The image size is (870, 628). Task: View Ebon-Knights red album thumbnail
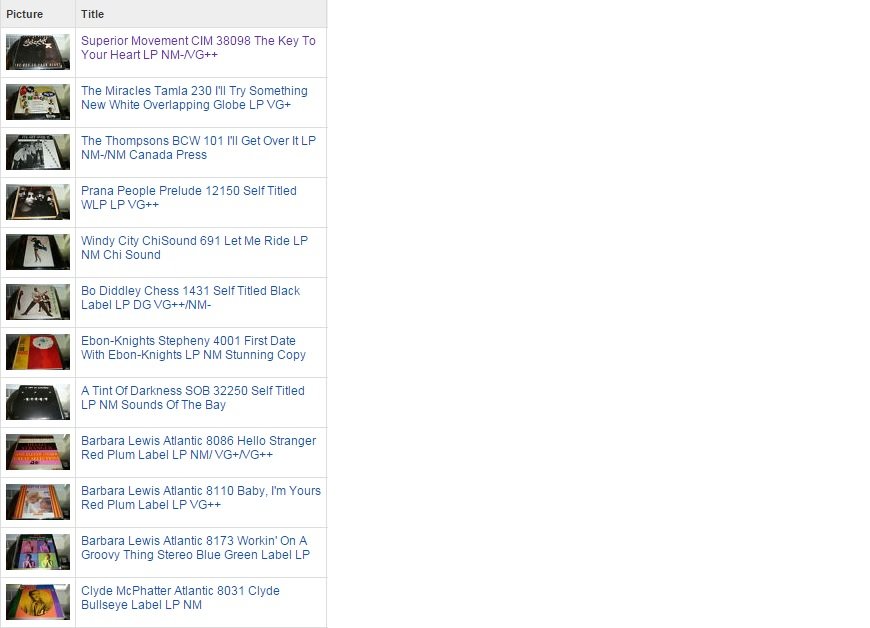[x=38, y=352]
